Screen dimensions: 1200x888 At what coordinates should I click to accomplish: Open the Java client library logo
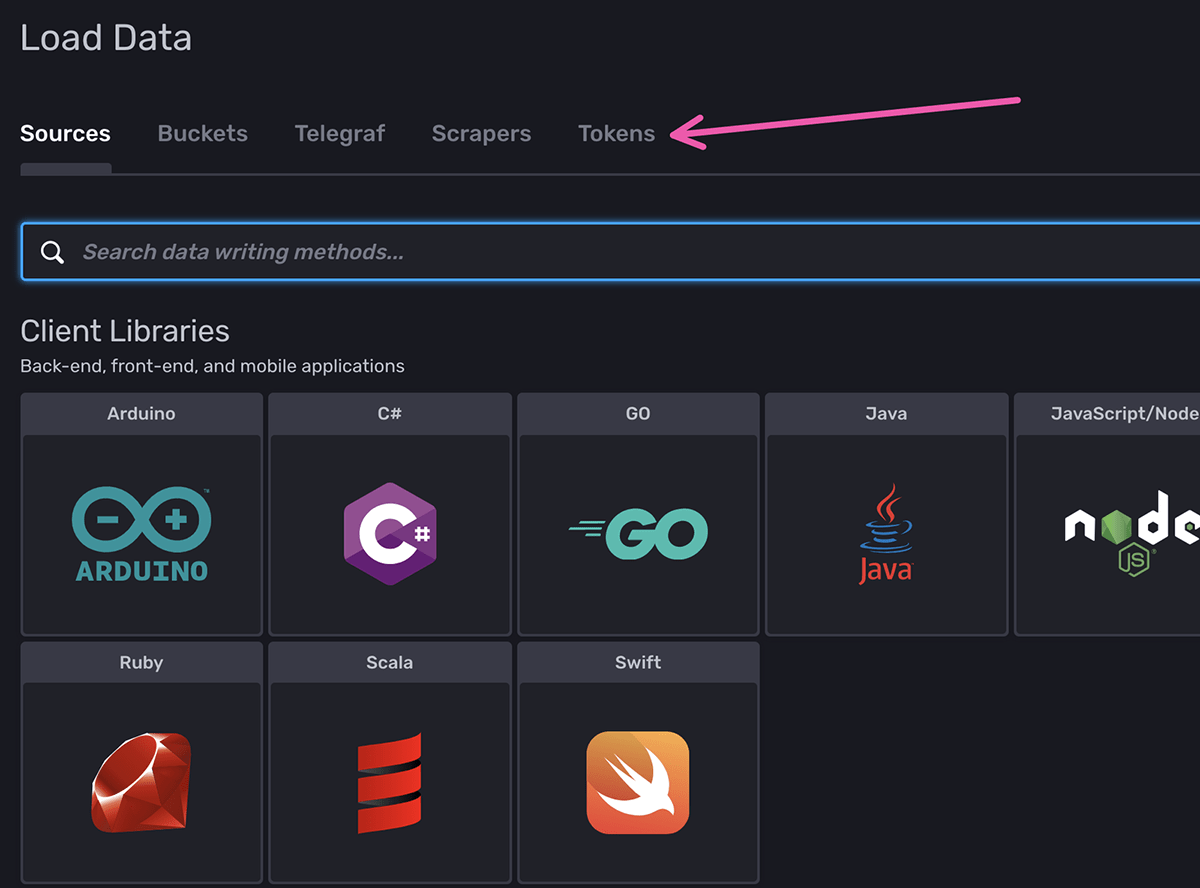[x=886, y=534]
